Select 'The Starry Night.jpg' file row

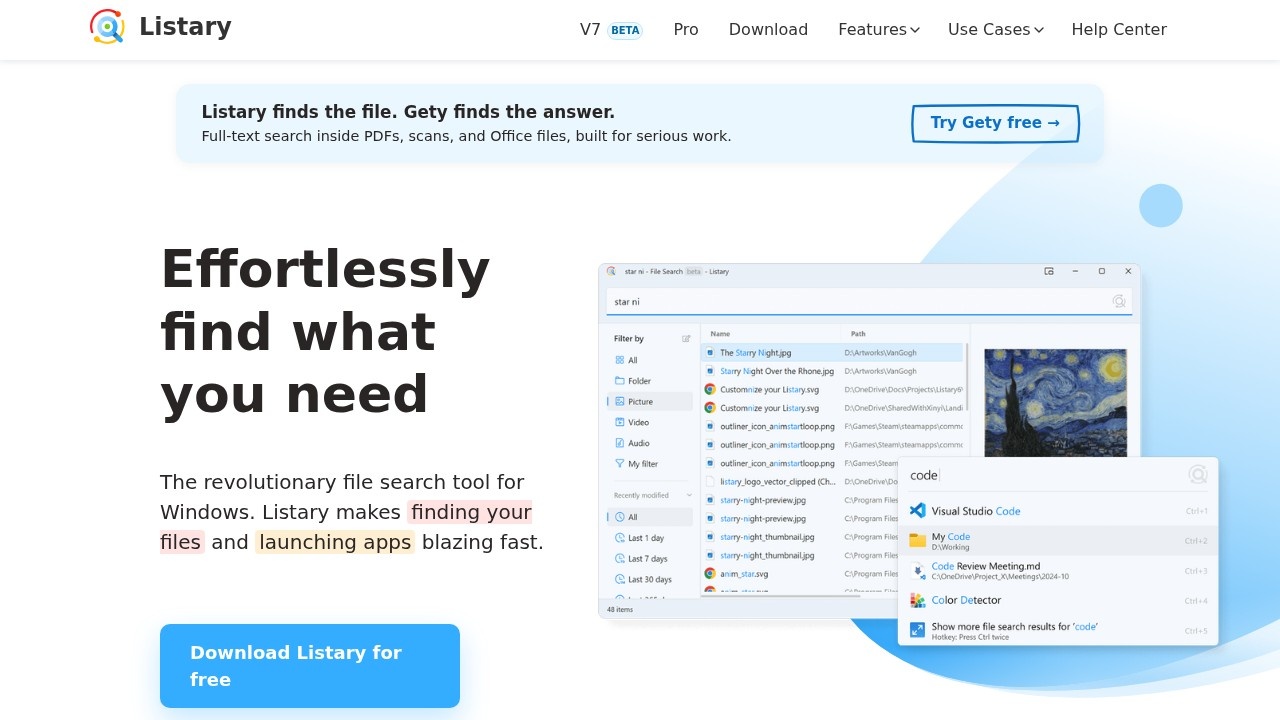(832, 353)
